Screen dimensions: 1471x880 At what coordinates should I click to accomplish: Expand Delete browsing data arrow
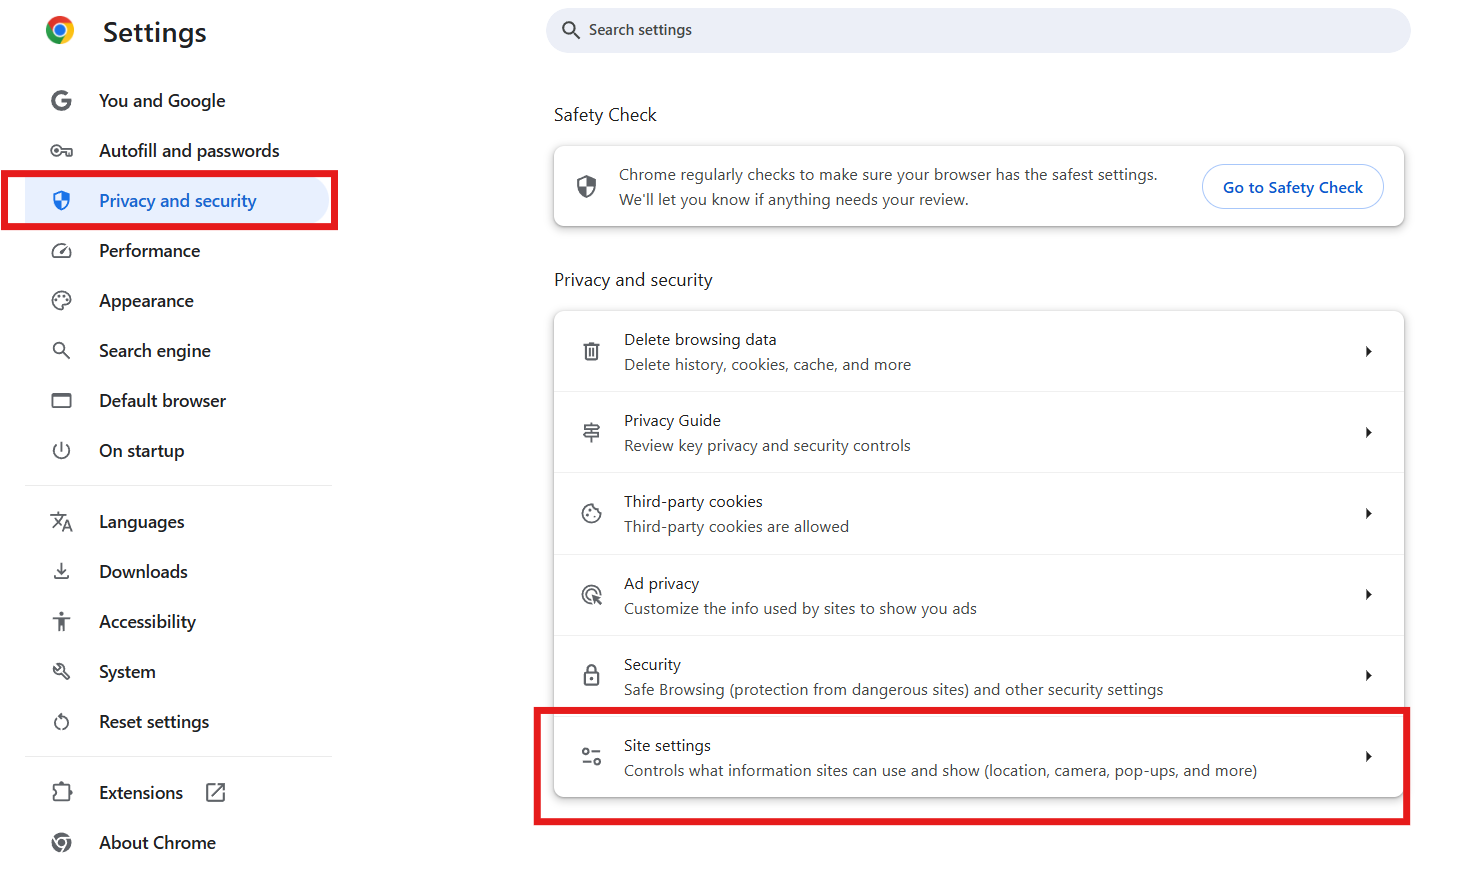pyautogui.click(x=1368, y=352)
